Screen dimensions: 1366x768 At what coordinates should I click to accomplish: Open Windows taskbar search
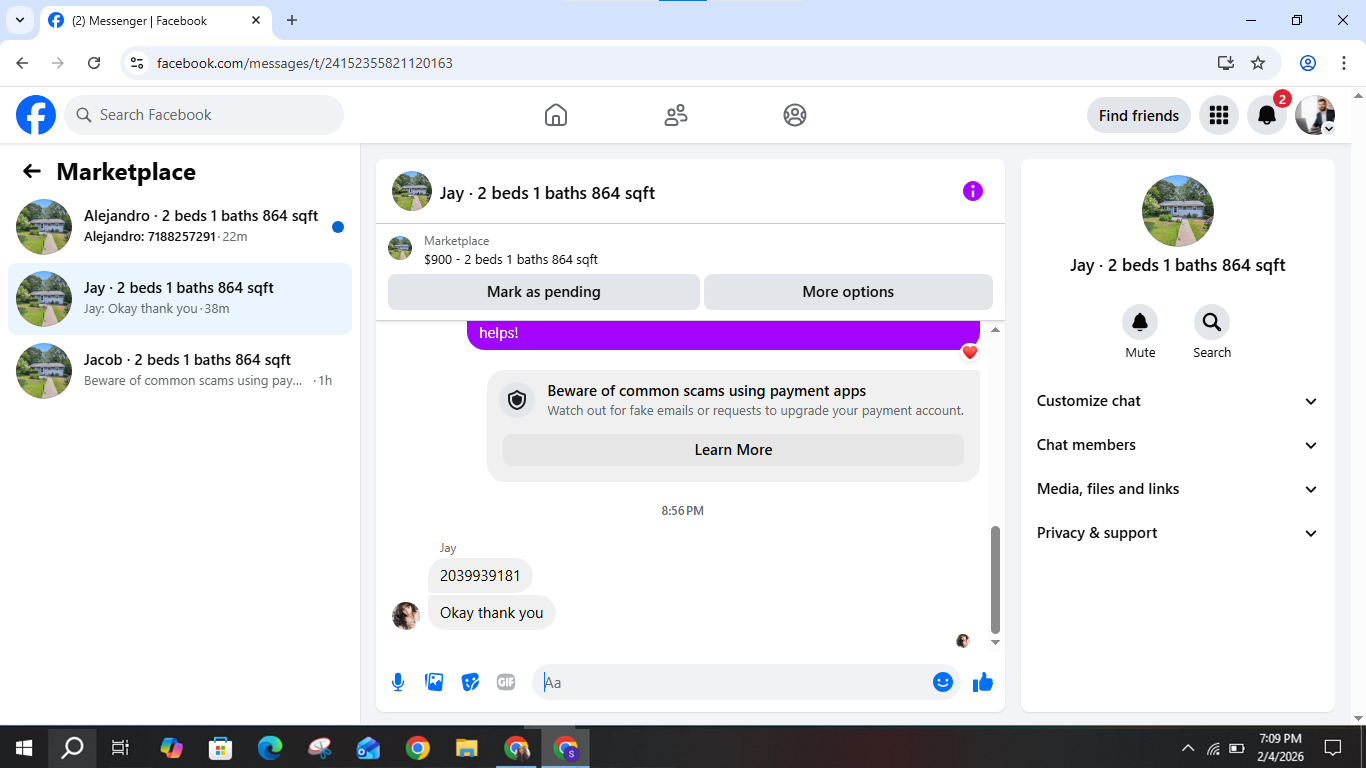point(72,747)
